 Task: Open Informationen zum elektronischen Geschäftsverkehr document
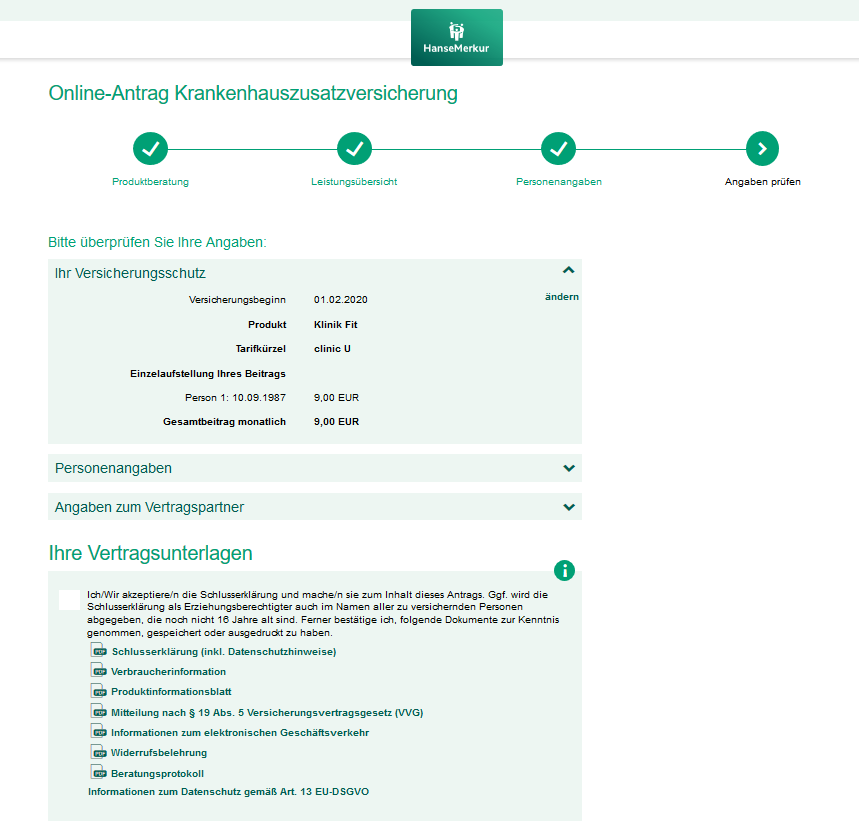[x=239, y=732]
